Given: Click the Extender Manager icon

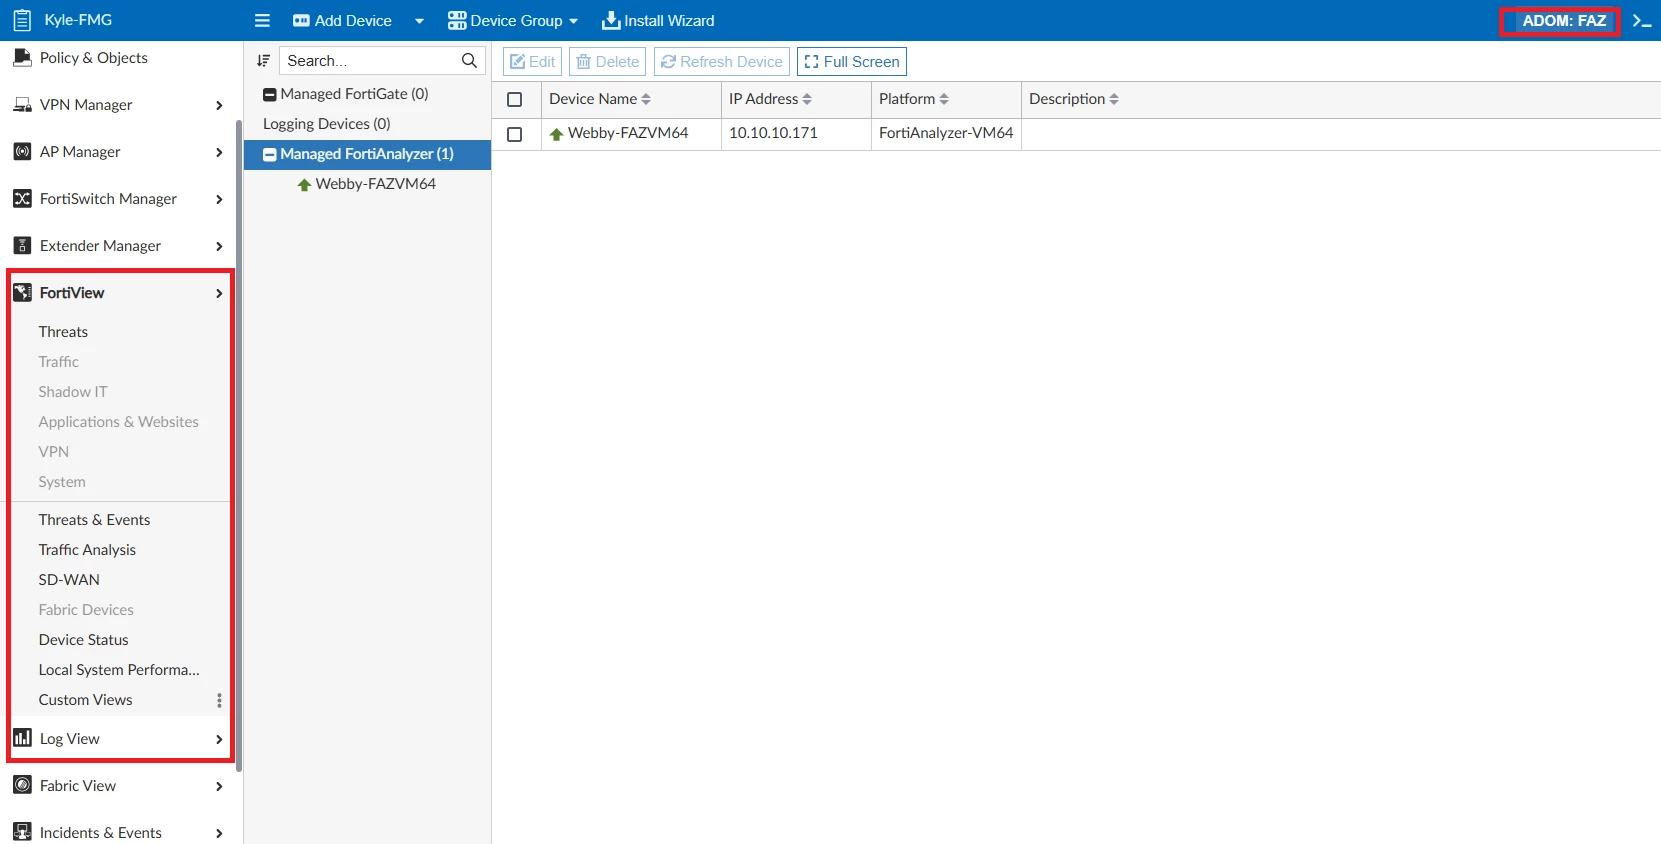Looking at the screenshot, I should (22, 246).
